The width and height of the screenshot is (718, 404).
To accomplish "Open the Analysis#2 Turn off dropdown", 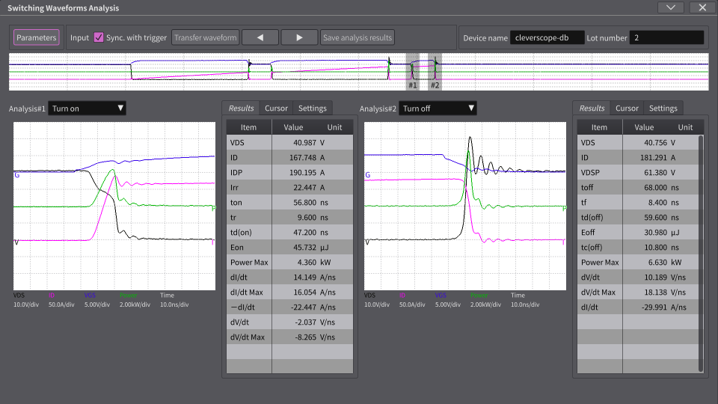I will click(438, 108).
